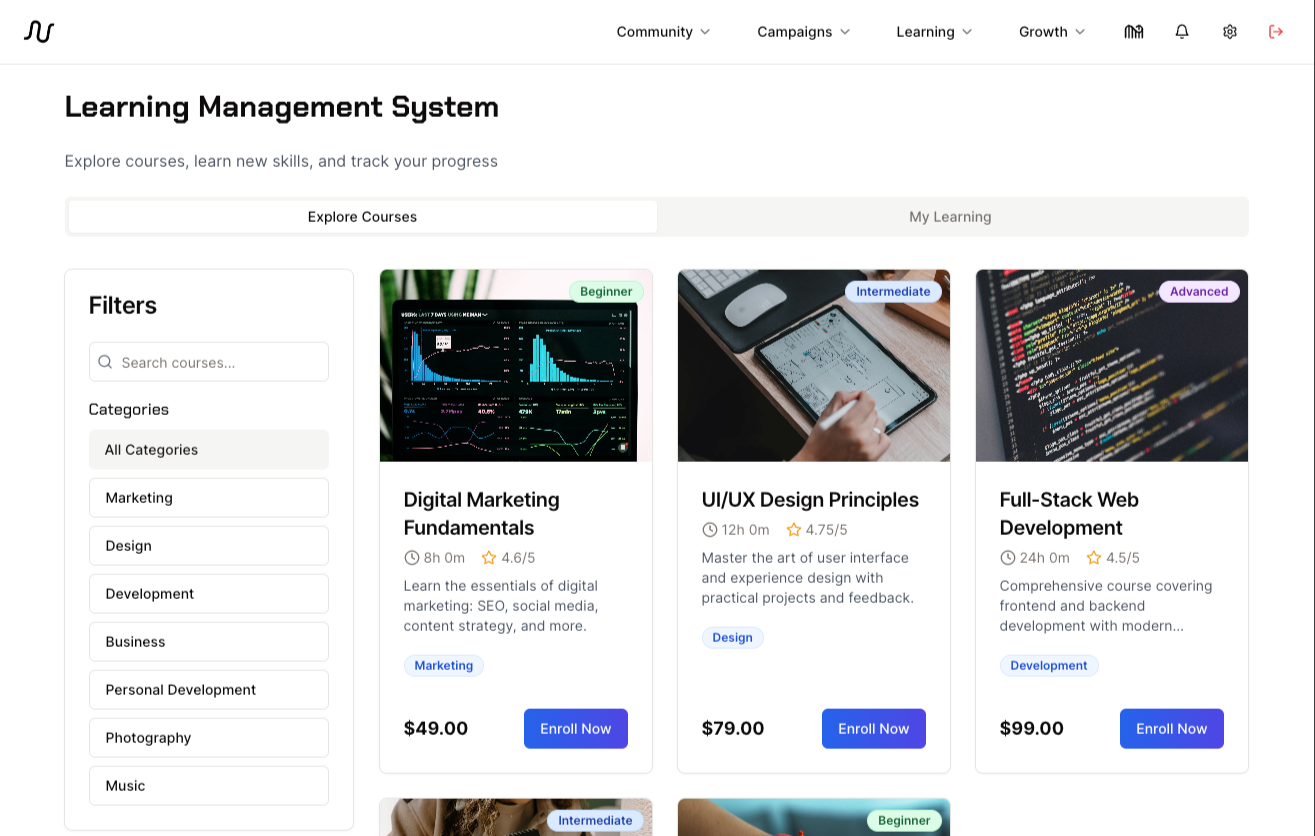Click the Beginner badge on Digital Marketing card
Image resolution: width=1315 pixels, height=836 pixels.
606,292
